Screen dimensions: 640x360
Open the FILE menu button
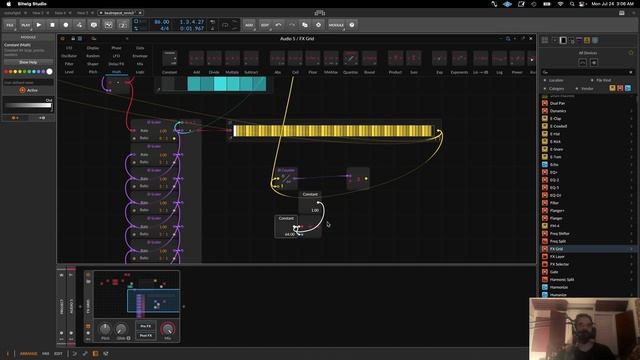point(10,25)
